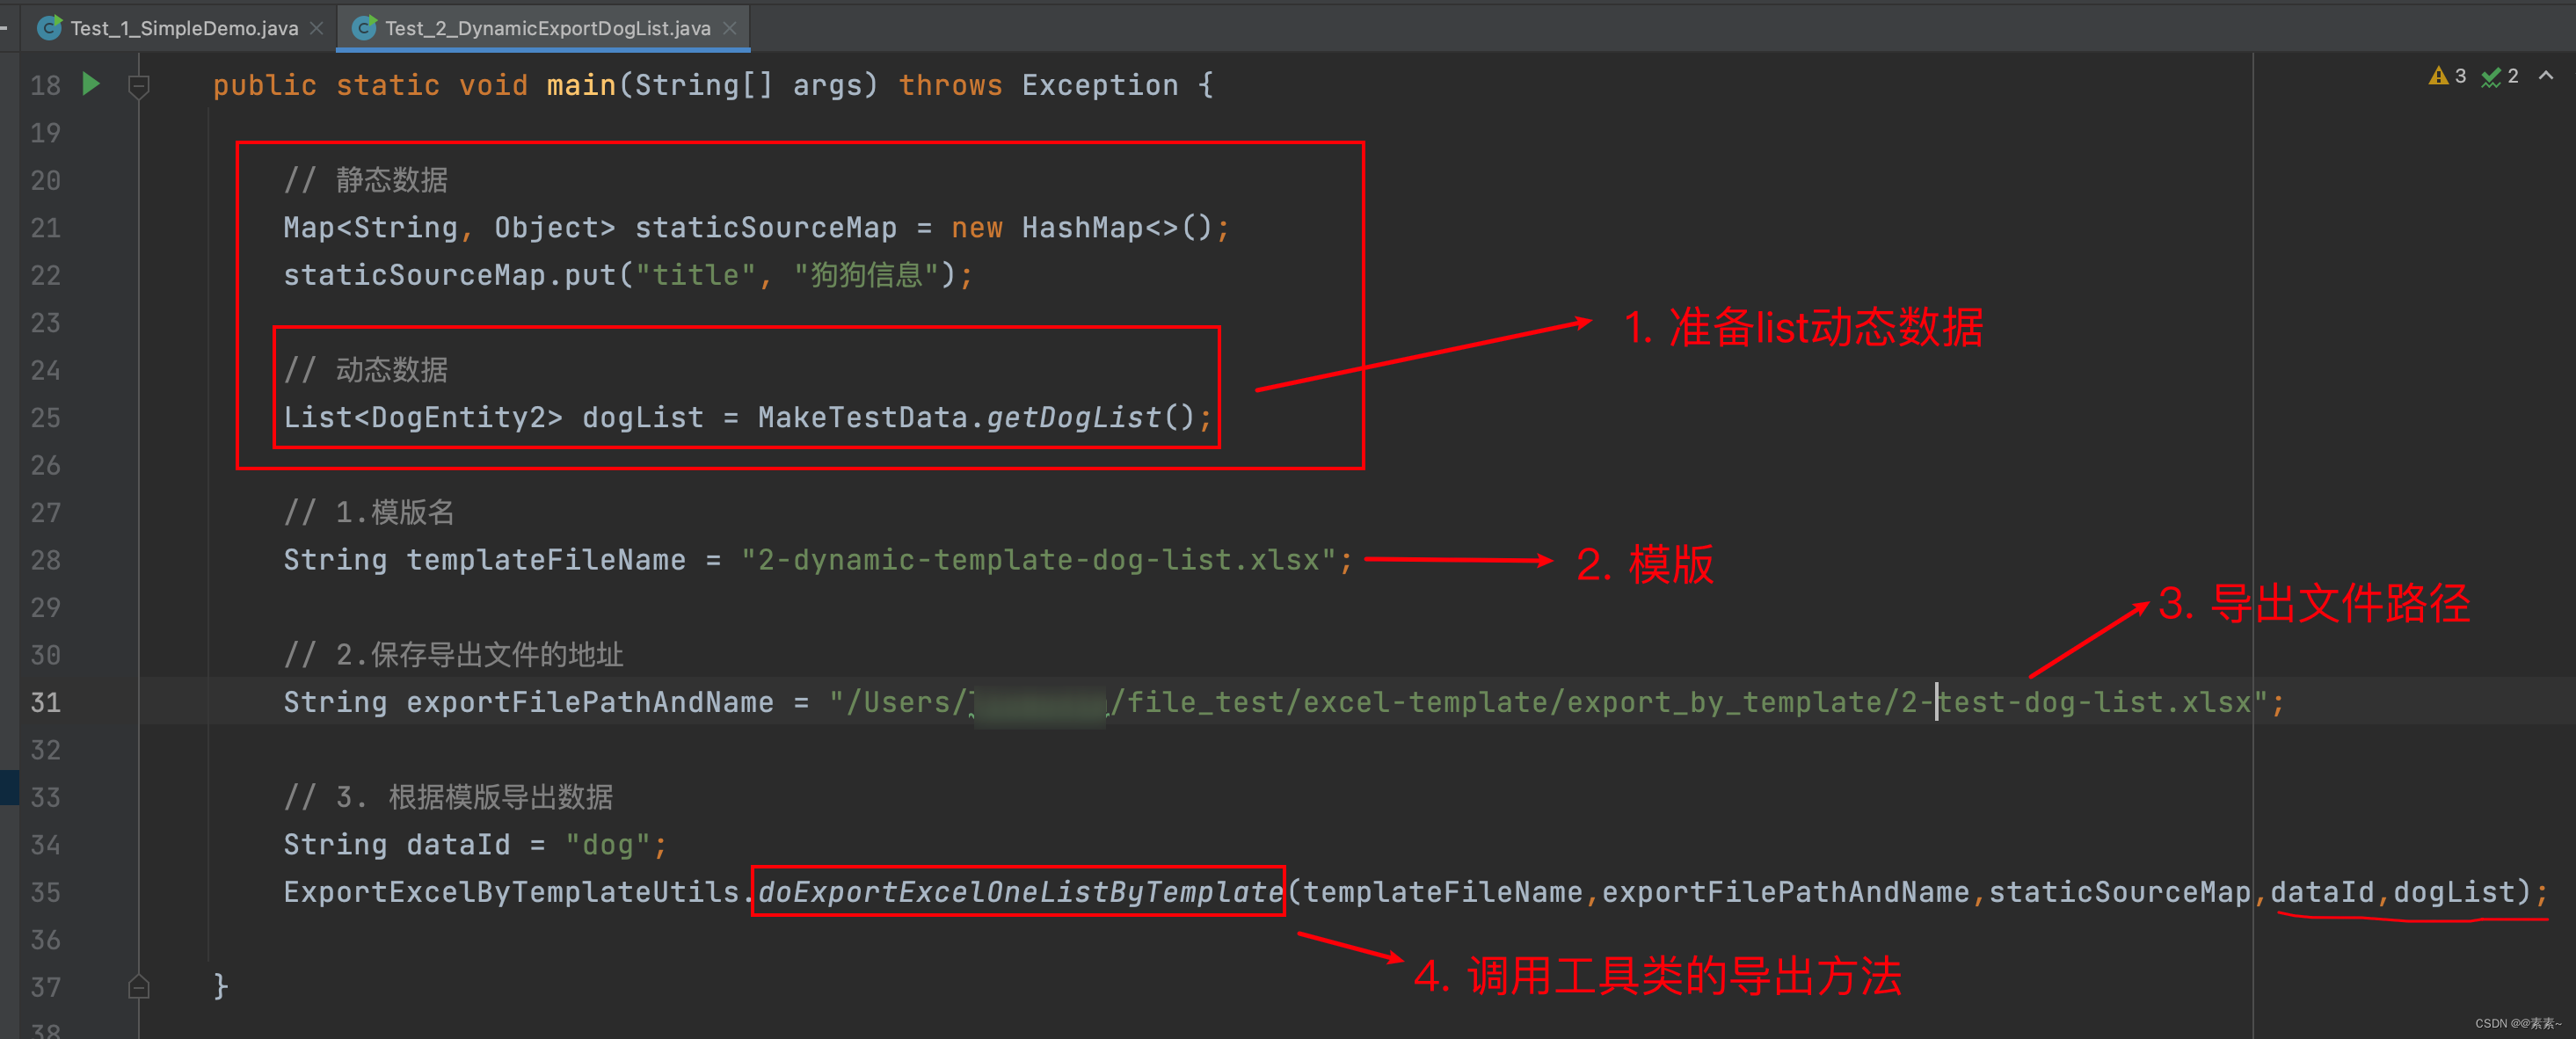This screenshot has height=1039, width=2576.
Task: Collapse inspection widget chevron
Action: (x=2546, y=76)
